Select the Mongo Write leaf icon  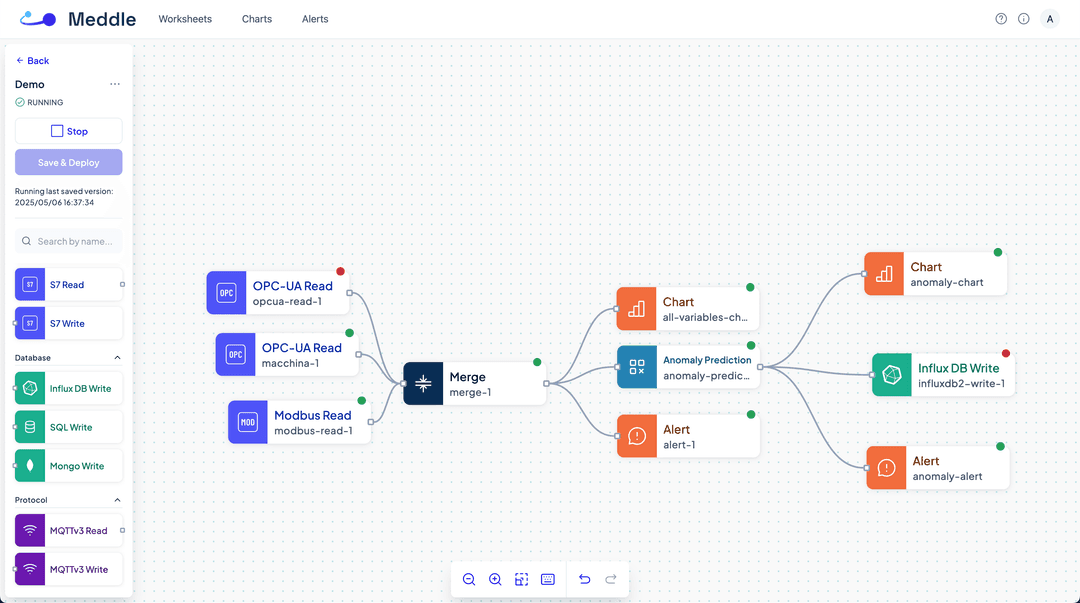click(29, 465)
